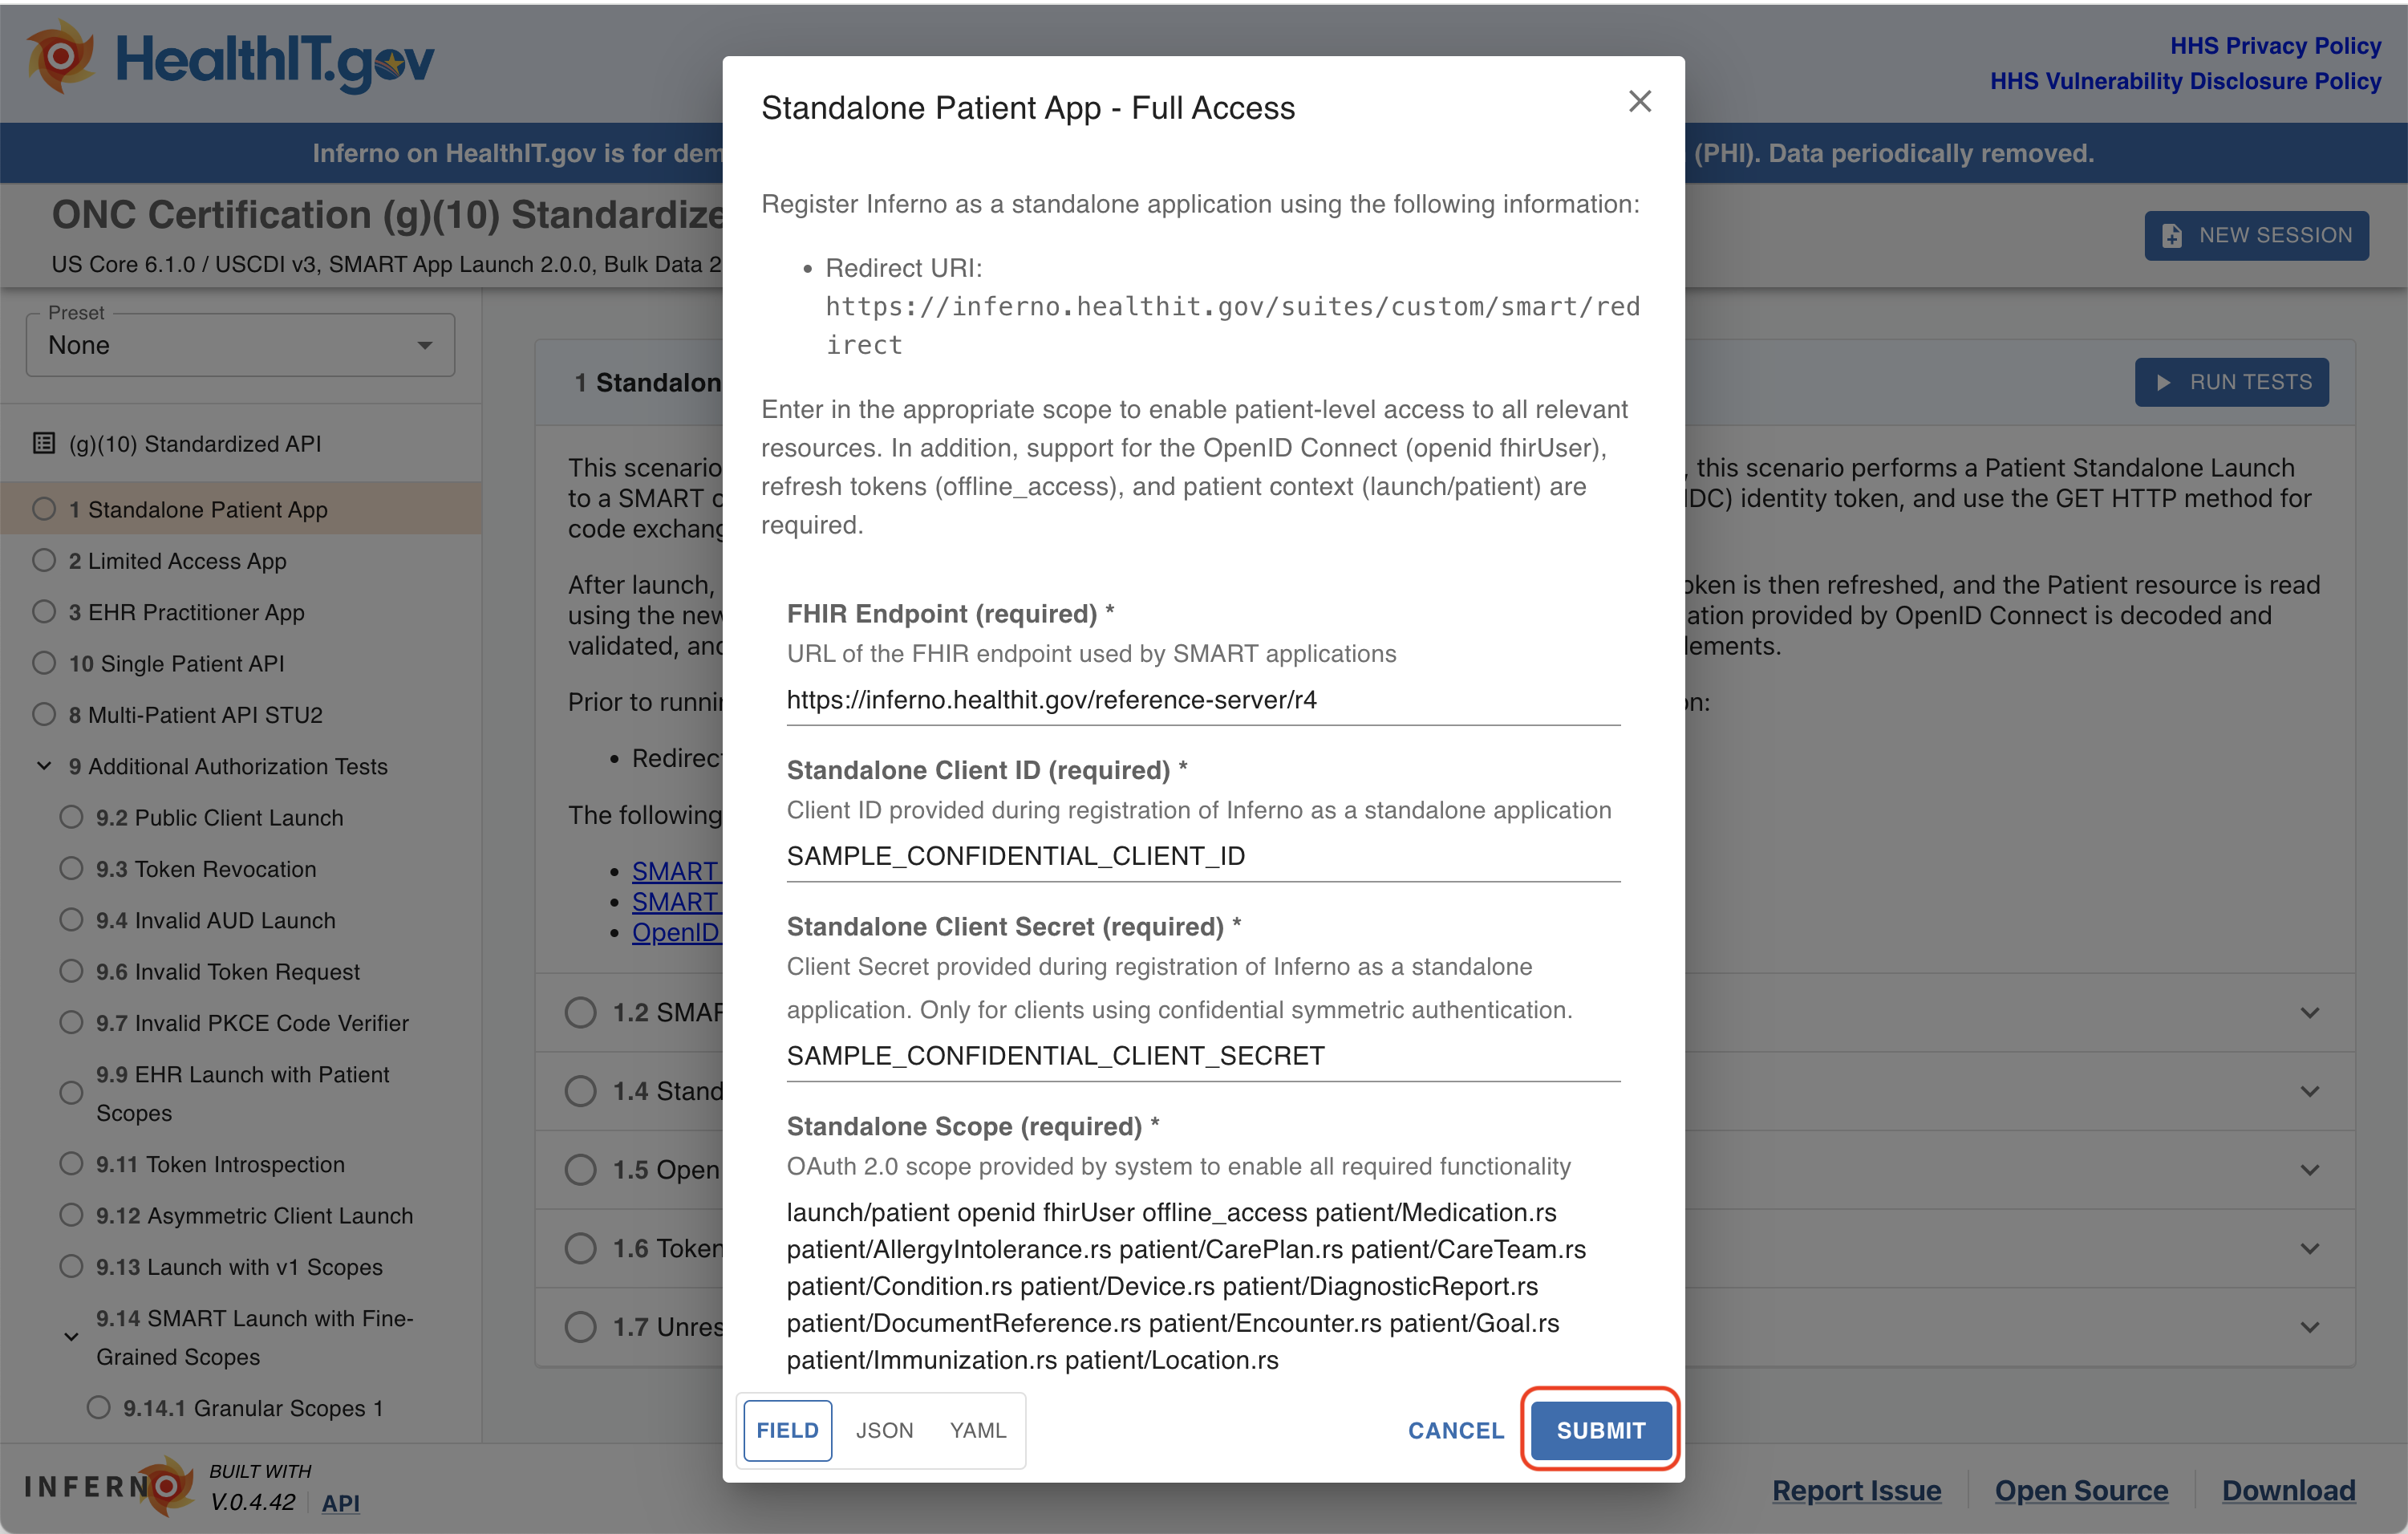
Task: Click the NEW SESSION button
Action: pyautogui.click(x=2256, y=236)
